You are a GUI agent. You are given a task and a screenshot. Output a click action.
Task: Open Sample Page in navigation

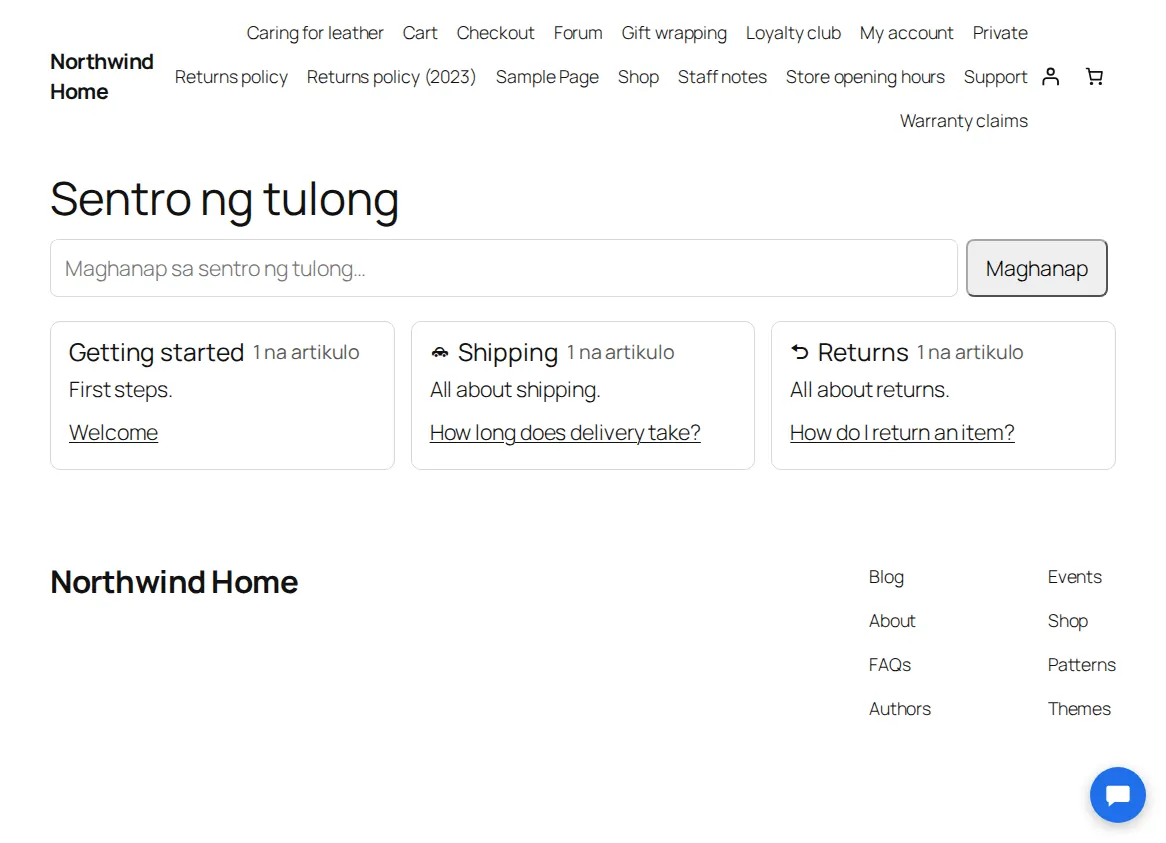pos(547,77)
